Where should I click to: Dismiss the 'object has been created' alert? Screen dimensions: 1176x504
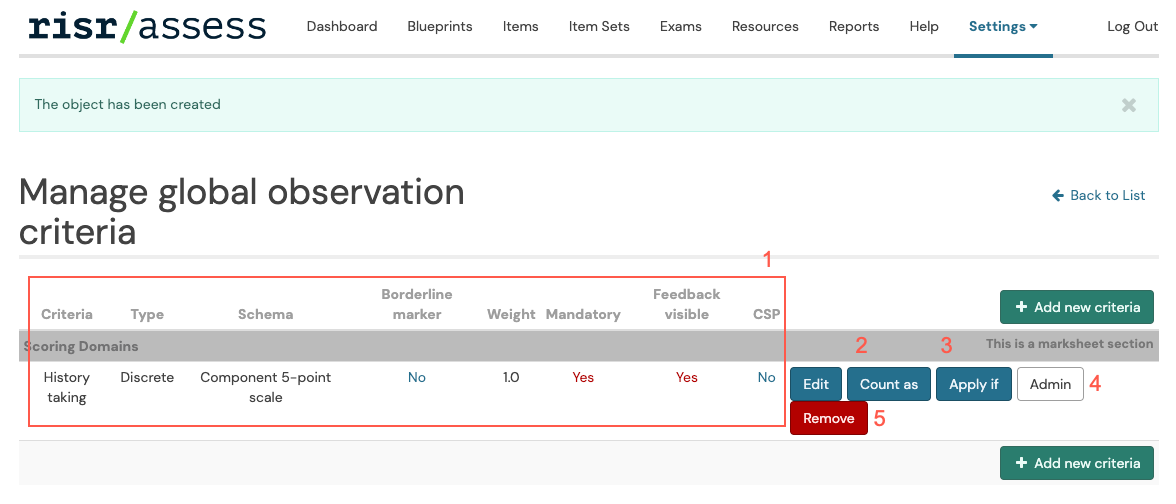[1128, 105]
